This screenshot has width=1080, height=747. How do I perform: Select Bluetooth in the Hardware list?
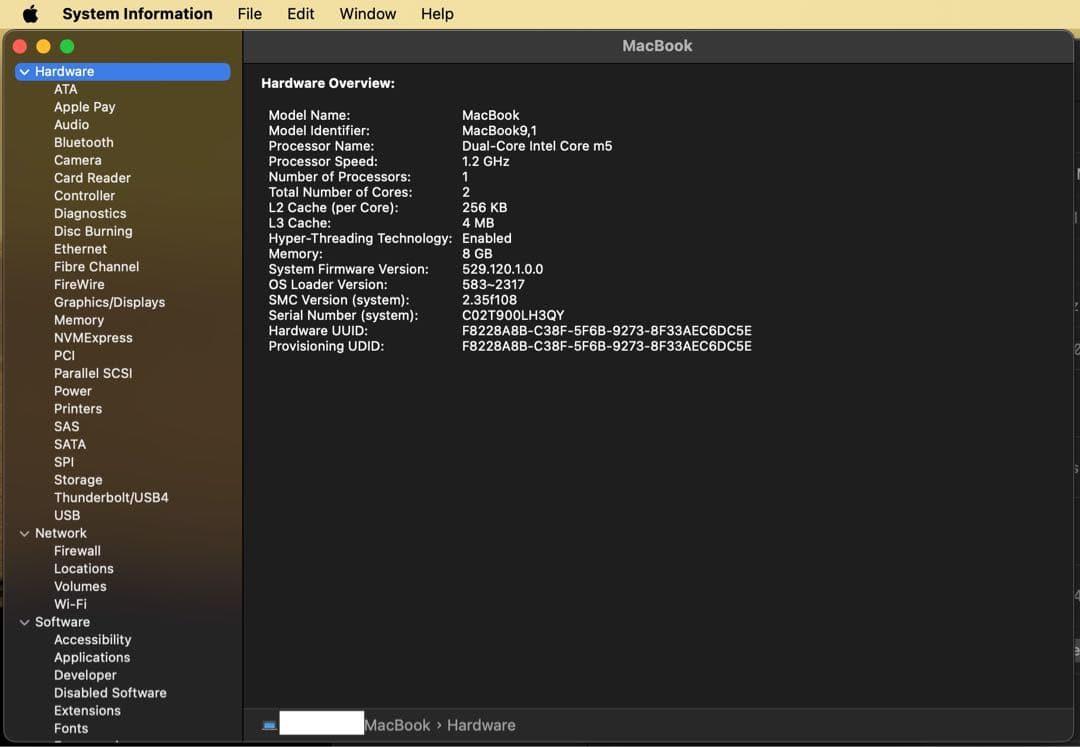point(83,142)
